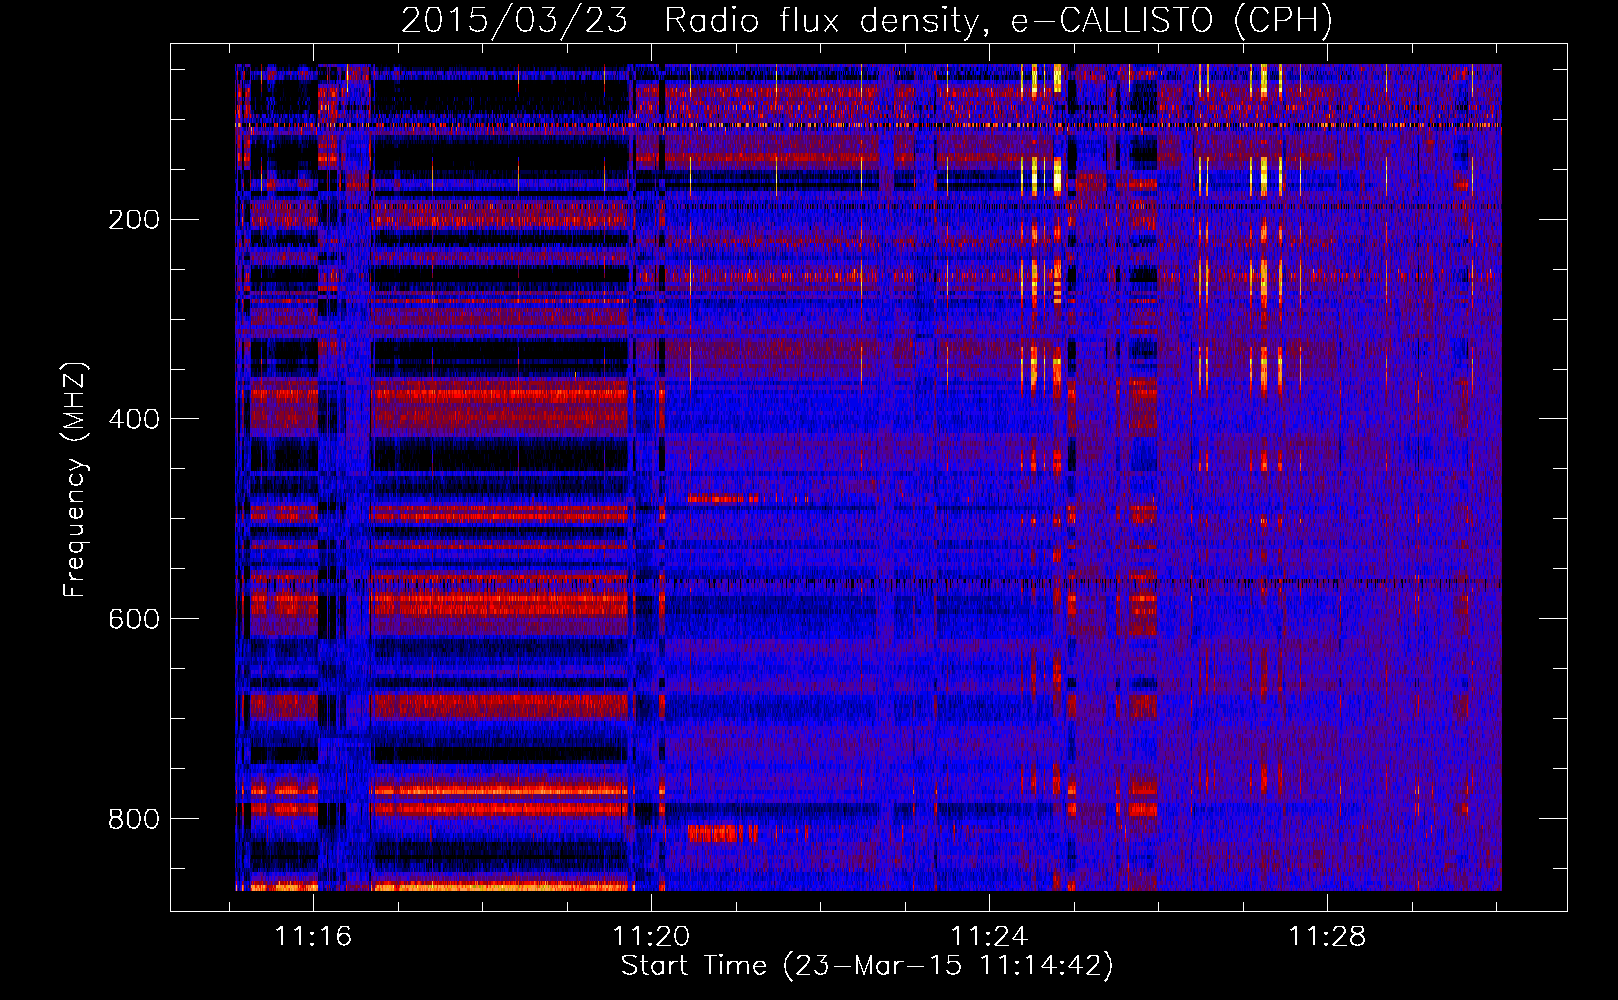This screenshot has width=1618, height=1000.
Task: Click the 600 frequency tick label
Action: [134, 619]
